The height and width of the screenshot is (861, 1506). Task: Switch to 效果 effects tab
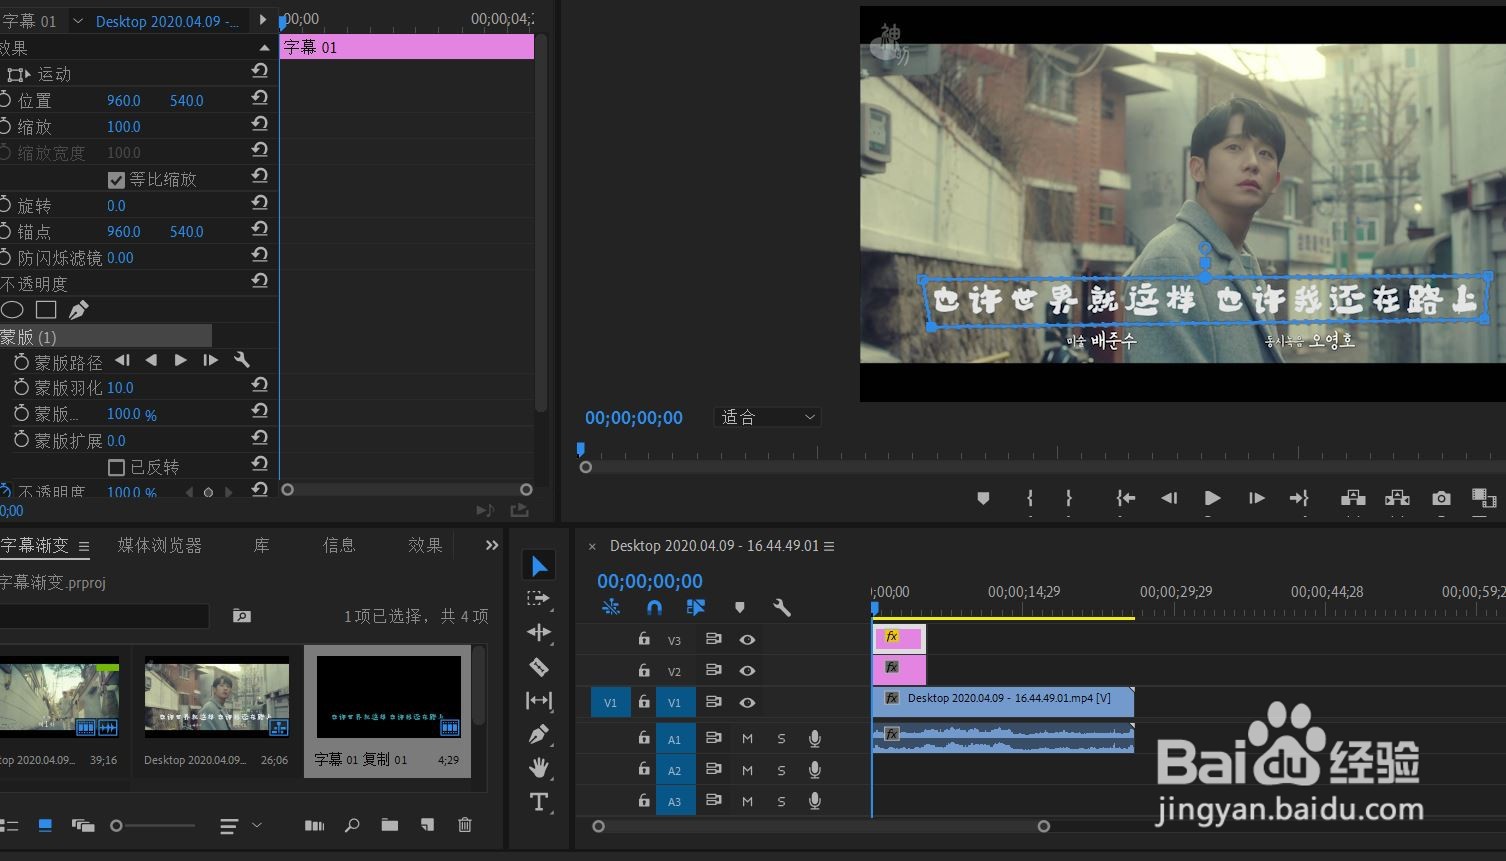pos(425,545)
